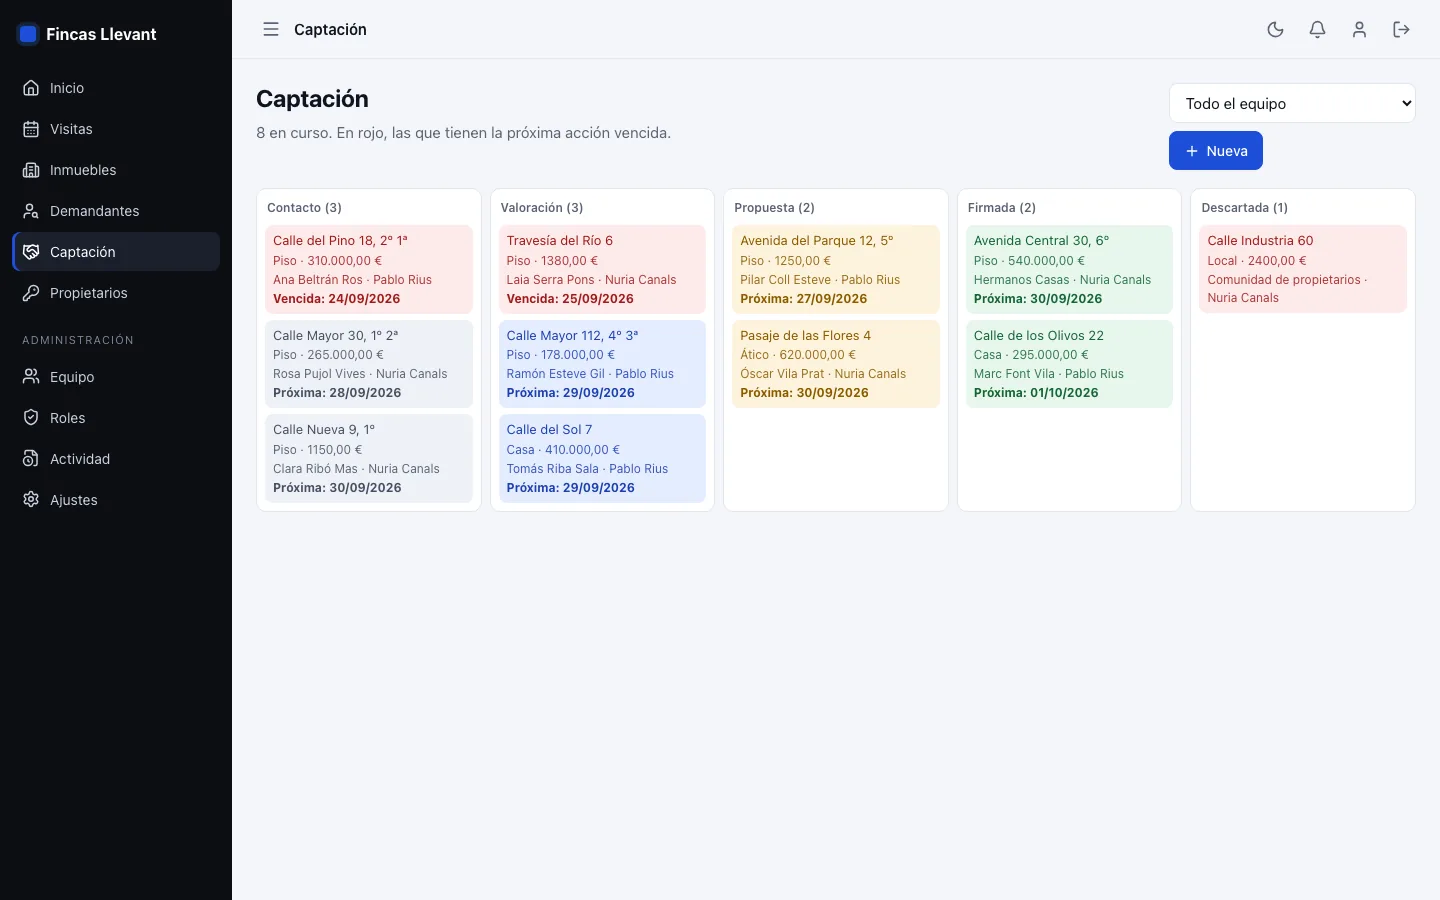Open Pasaje de las Flores 4 card

(x=836, y=364)
